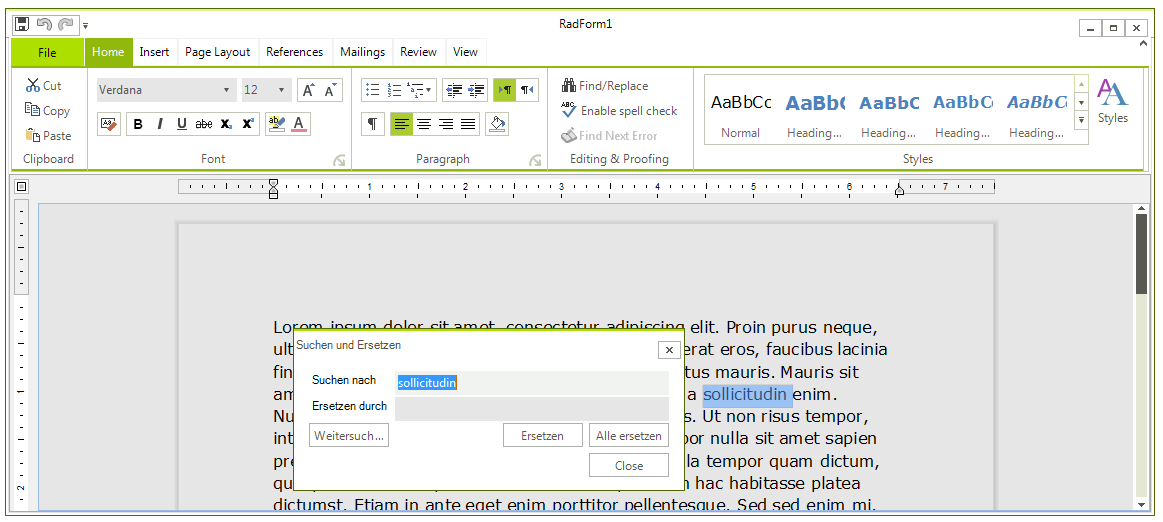Toggle strikethrough abc formatting
This screenshot has width=1163, height=522.
204,125
